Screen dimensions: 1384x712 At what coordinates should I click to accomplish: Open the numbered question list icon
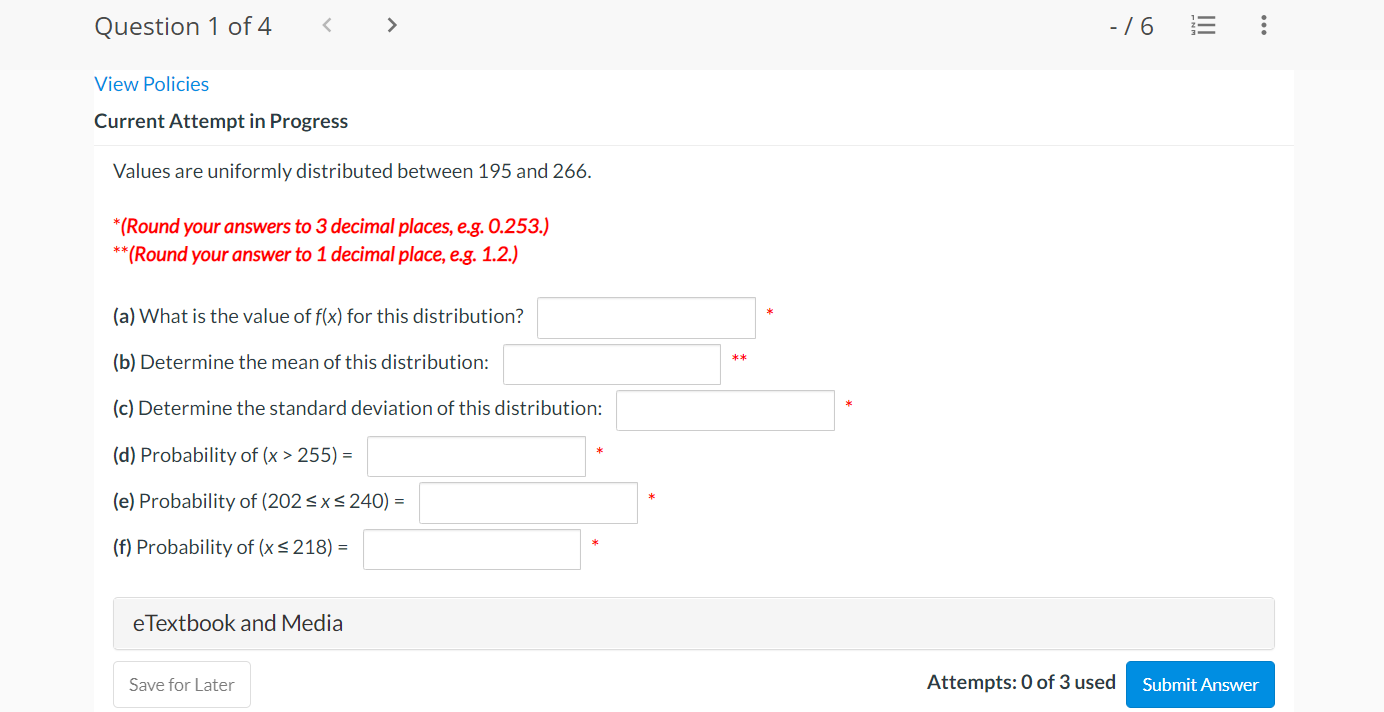(x=1203, y=25)
